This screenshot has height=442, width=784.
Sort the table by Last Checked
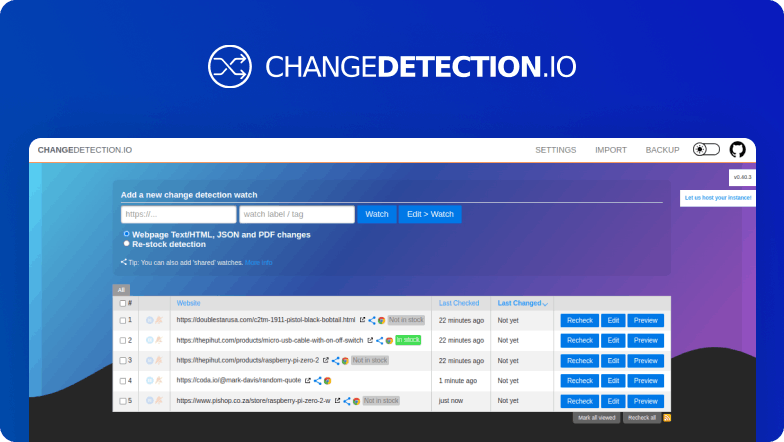458,303
